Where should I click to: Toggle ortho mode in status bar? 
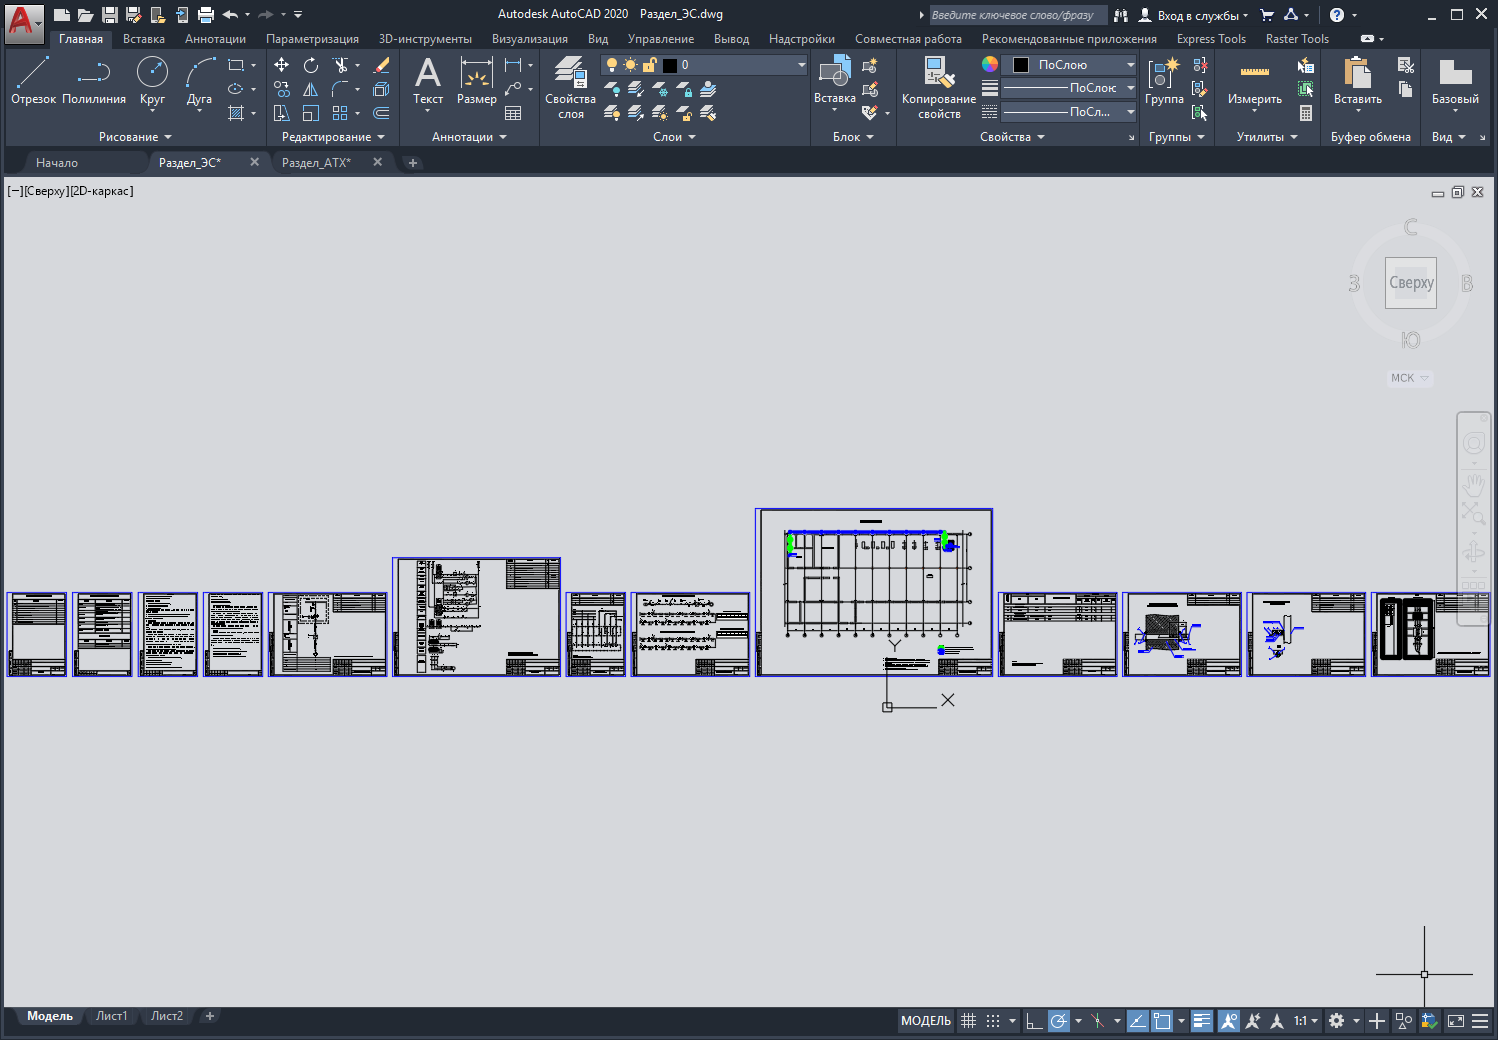(x=1034, y=1021)
